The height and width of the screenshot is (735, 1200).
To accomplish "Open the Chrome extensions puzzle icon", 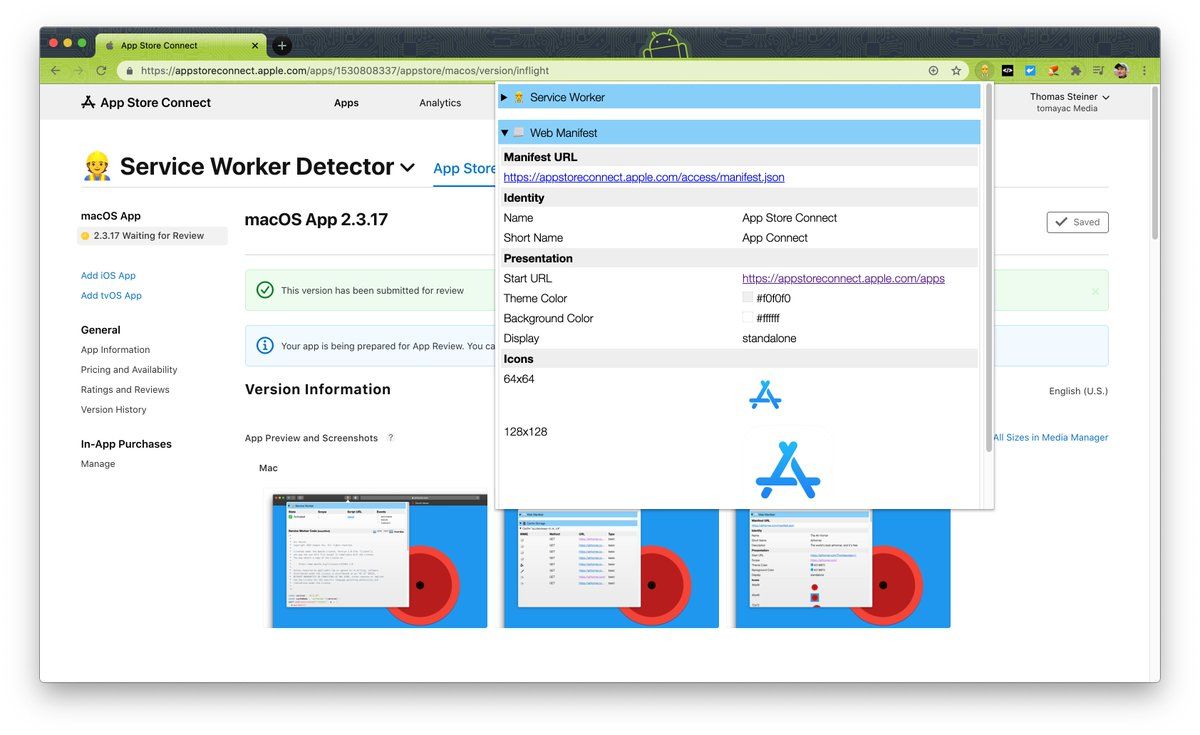I will [x=1076, y=71].
